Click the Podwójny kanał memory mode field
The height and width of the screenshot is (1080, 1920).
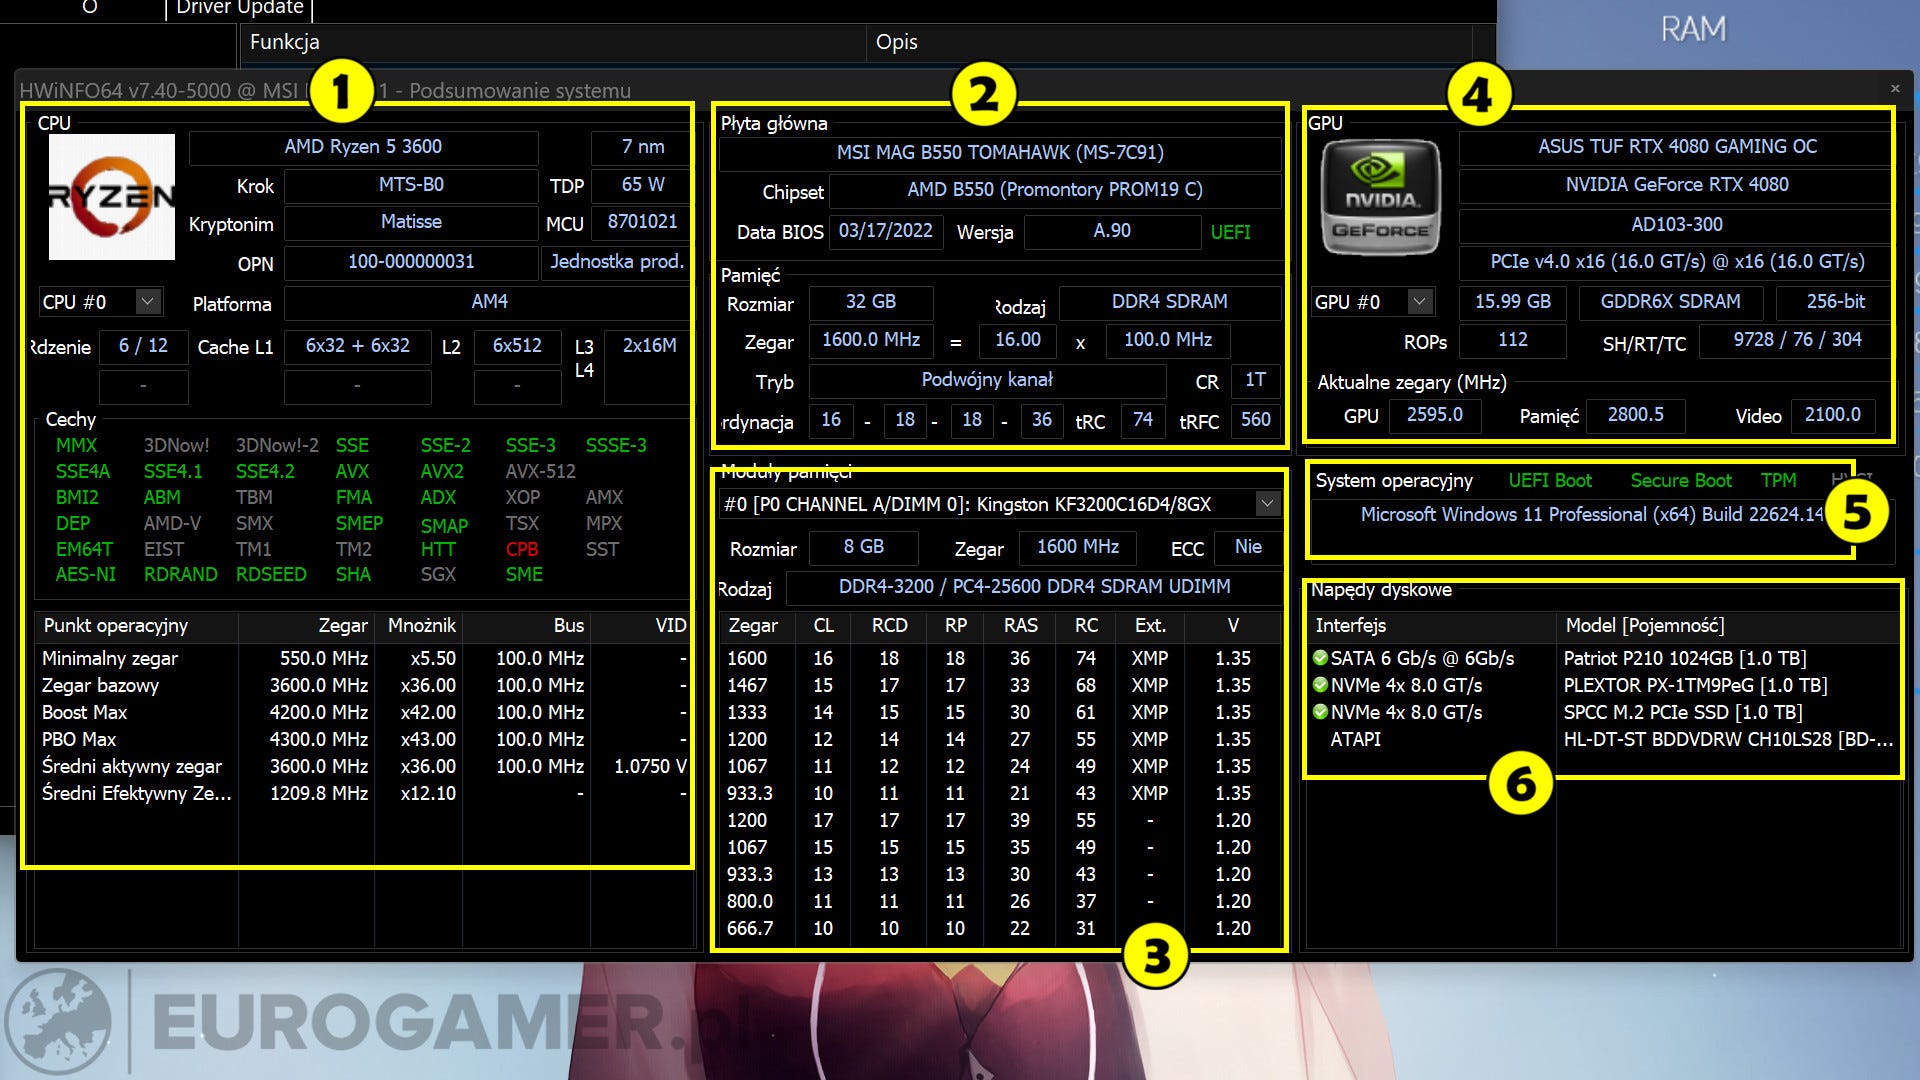pyautogui.click(x=987, y=380)
